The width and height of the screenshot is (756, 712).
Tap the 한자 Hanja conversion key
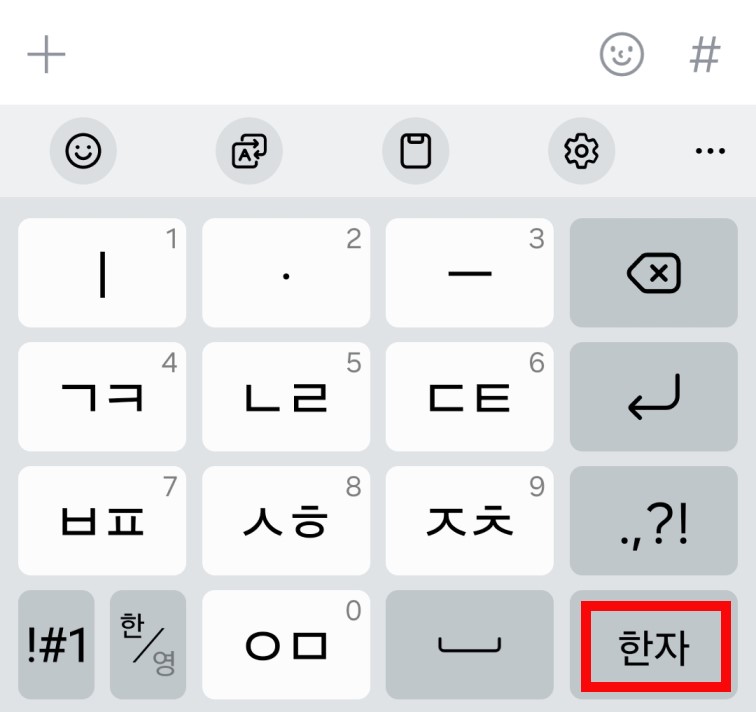653,645
